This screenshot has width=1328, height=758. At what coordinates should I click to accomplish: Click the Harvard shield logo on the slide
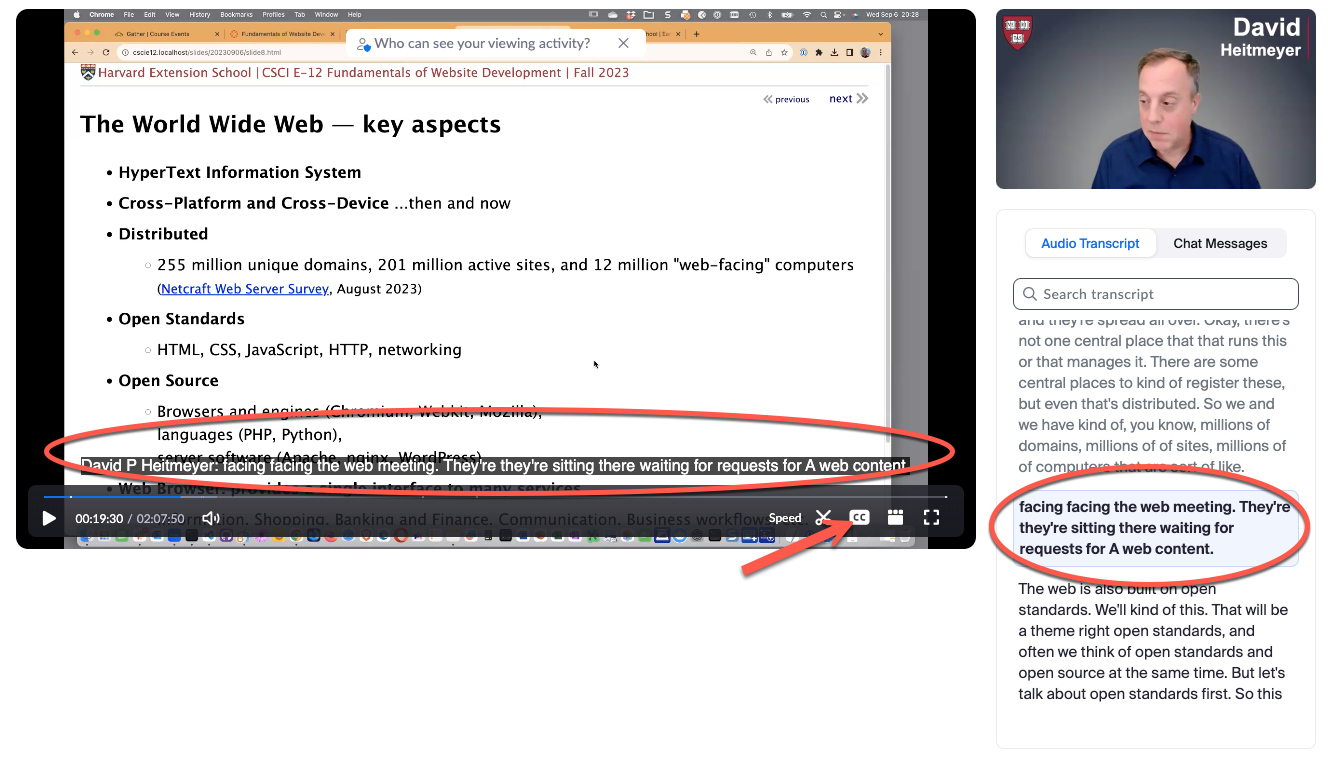point(87,71)
